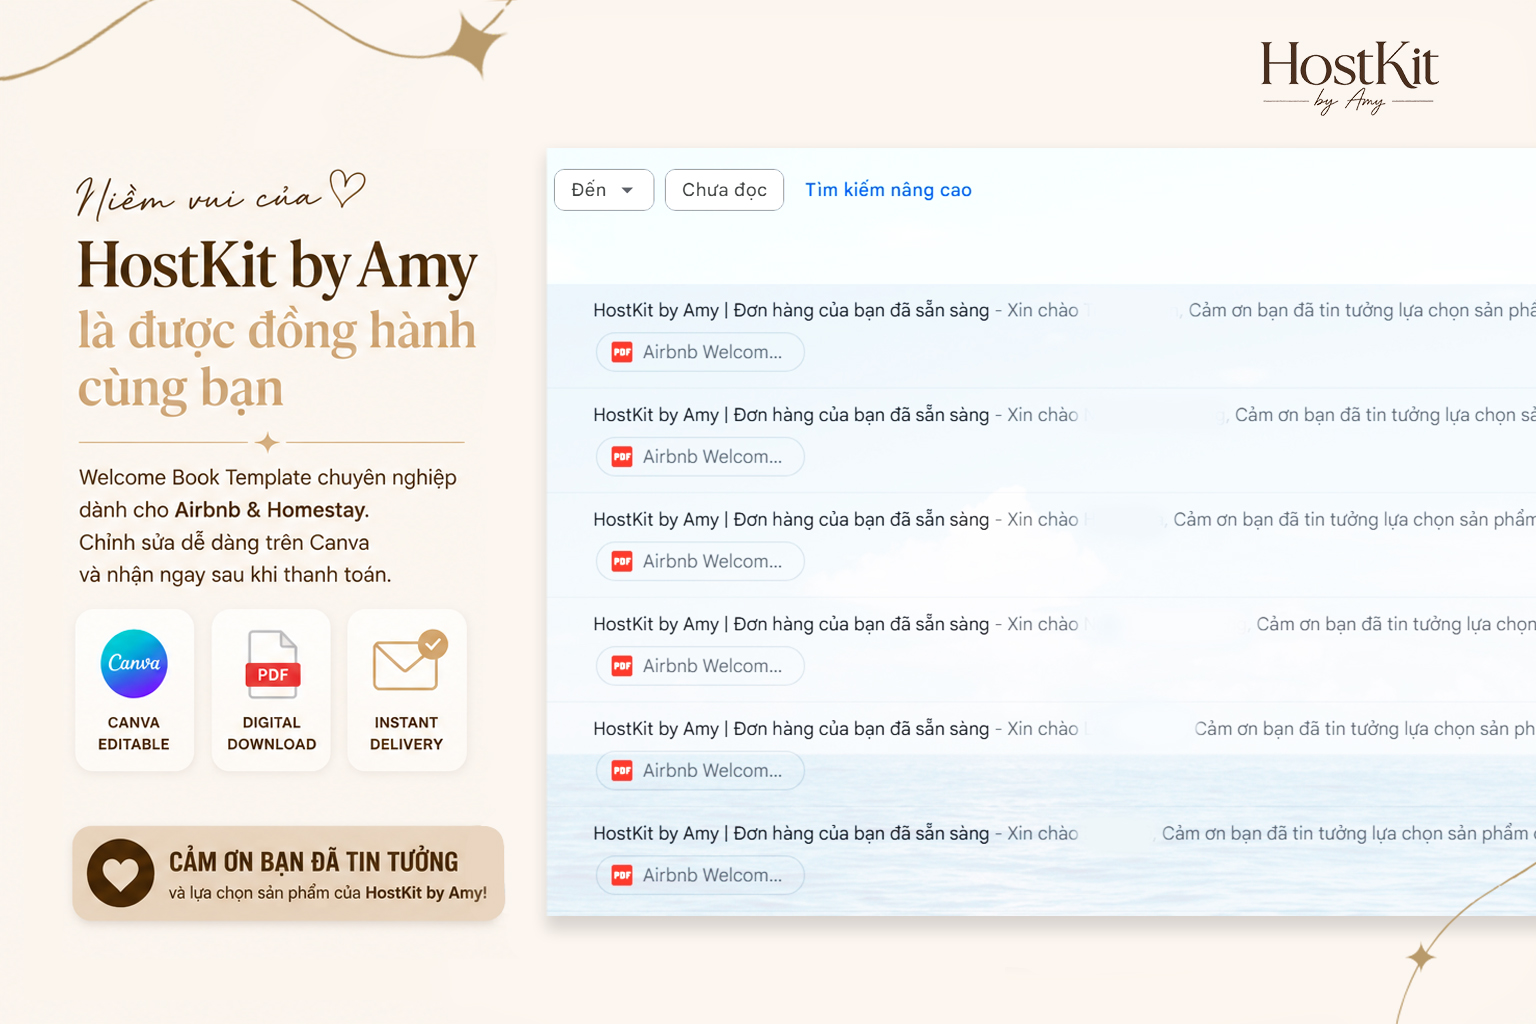Viewport: 1536px width, 1024px height.
Task: Open the last "Đơn hàng của bạn đã sẵn sàng" email
Action: pos(1041,860)
